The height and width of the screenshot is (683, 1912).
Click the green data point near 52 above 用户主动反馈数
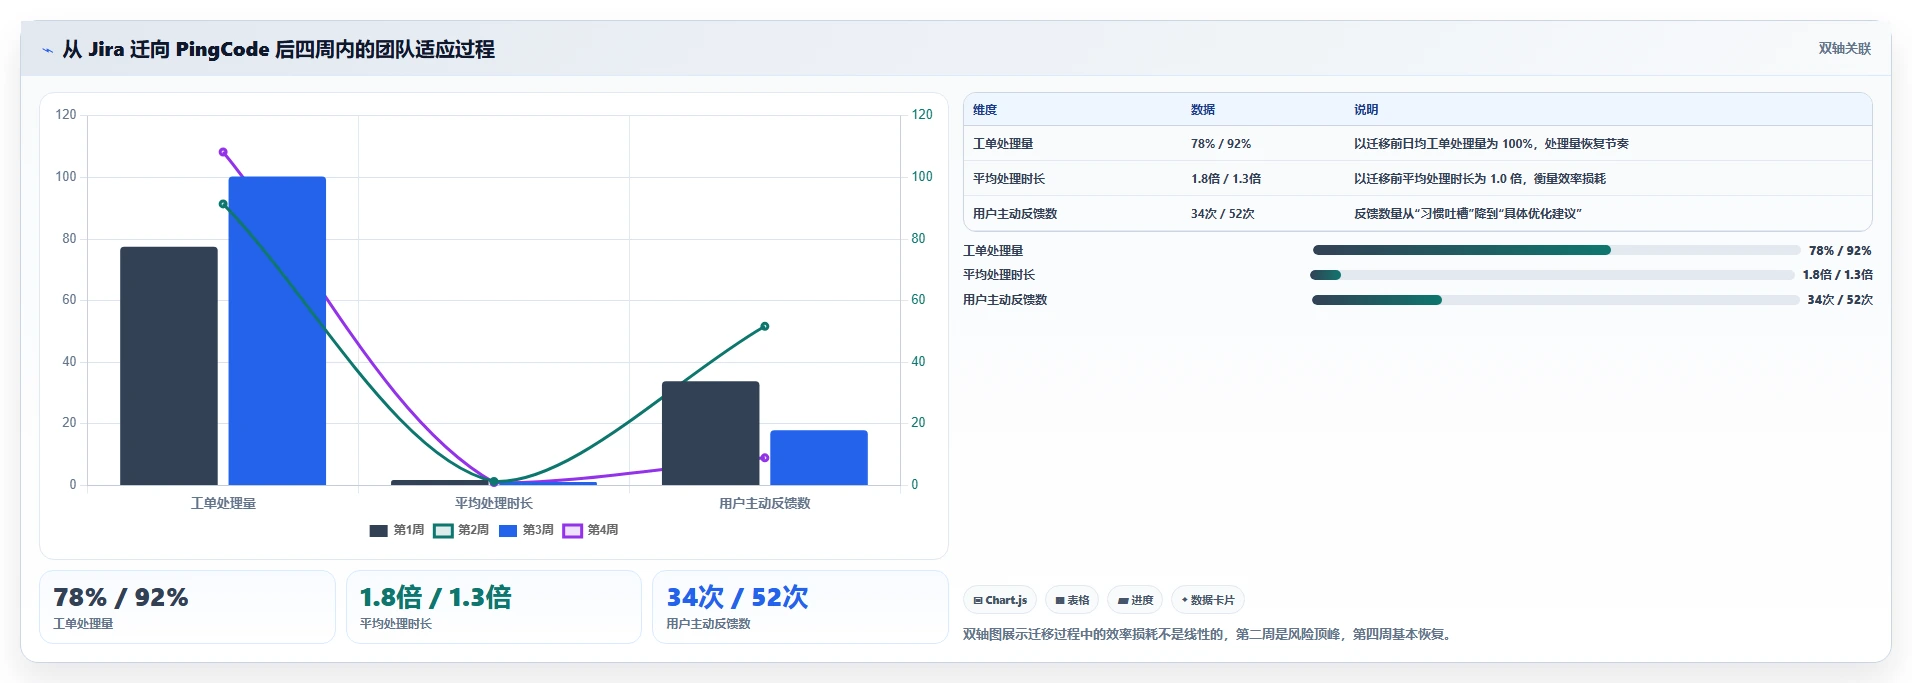tap(765, 326)
